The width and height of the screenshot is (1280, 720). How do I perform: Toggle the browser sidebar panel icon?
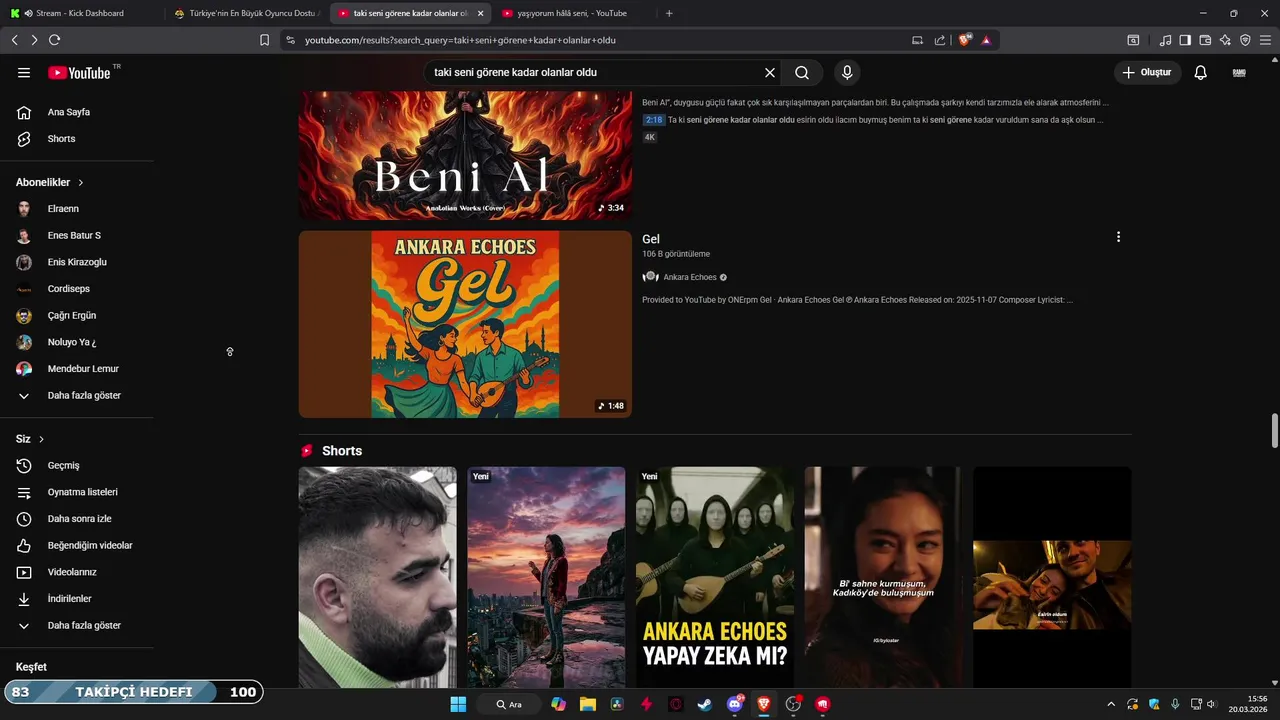(1185, 40)
